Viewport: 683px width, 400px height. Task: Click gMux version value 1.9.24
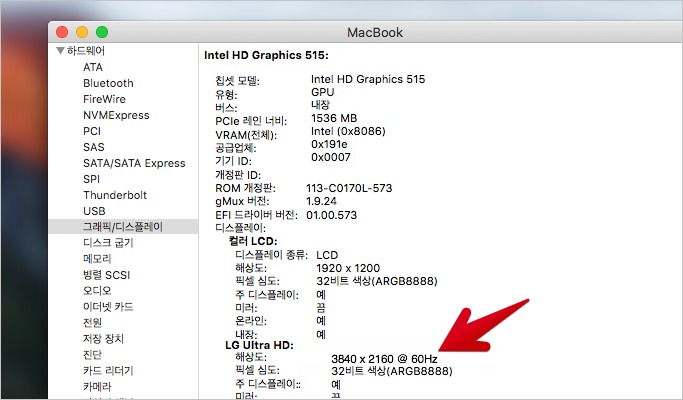tap(321, 201)
